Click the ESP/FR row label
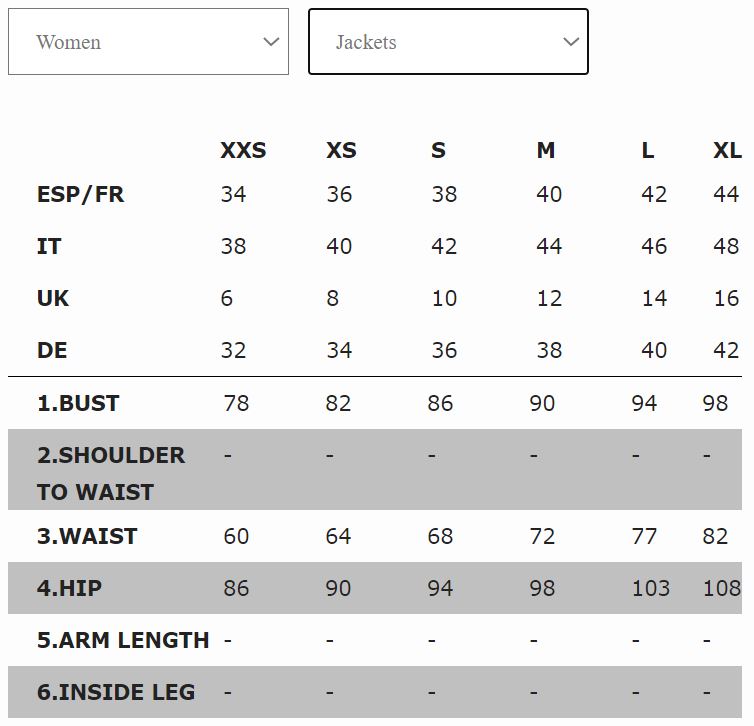The height and width of the screenshot is (726, 754). pyautogui.click(x=80, y=194)
